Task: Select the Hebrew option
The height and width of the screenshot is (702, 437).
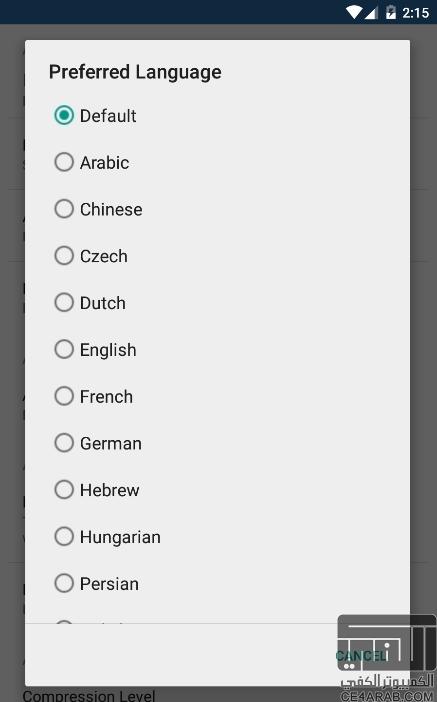Action: pos(64,490)
